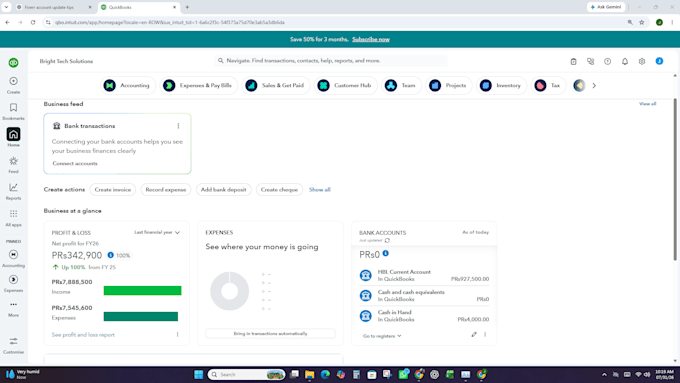Show more shortcuts with the right chevron
This screenshot has width=680, height=383.
click(594, 86)
